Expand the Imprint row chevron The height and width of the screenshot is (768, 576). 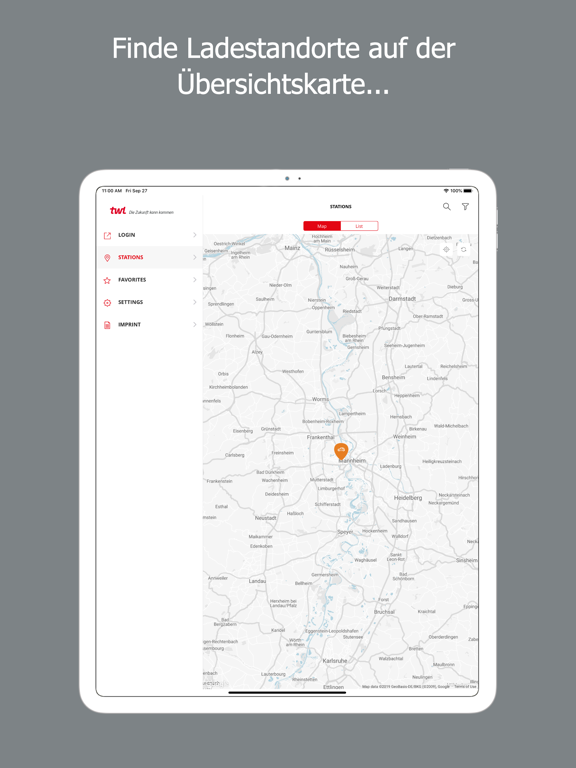point(194,325)
